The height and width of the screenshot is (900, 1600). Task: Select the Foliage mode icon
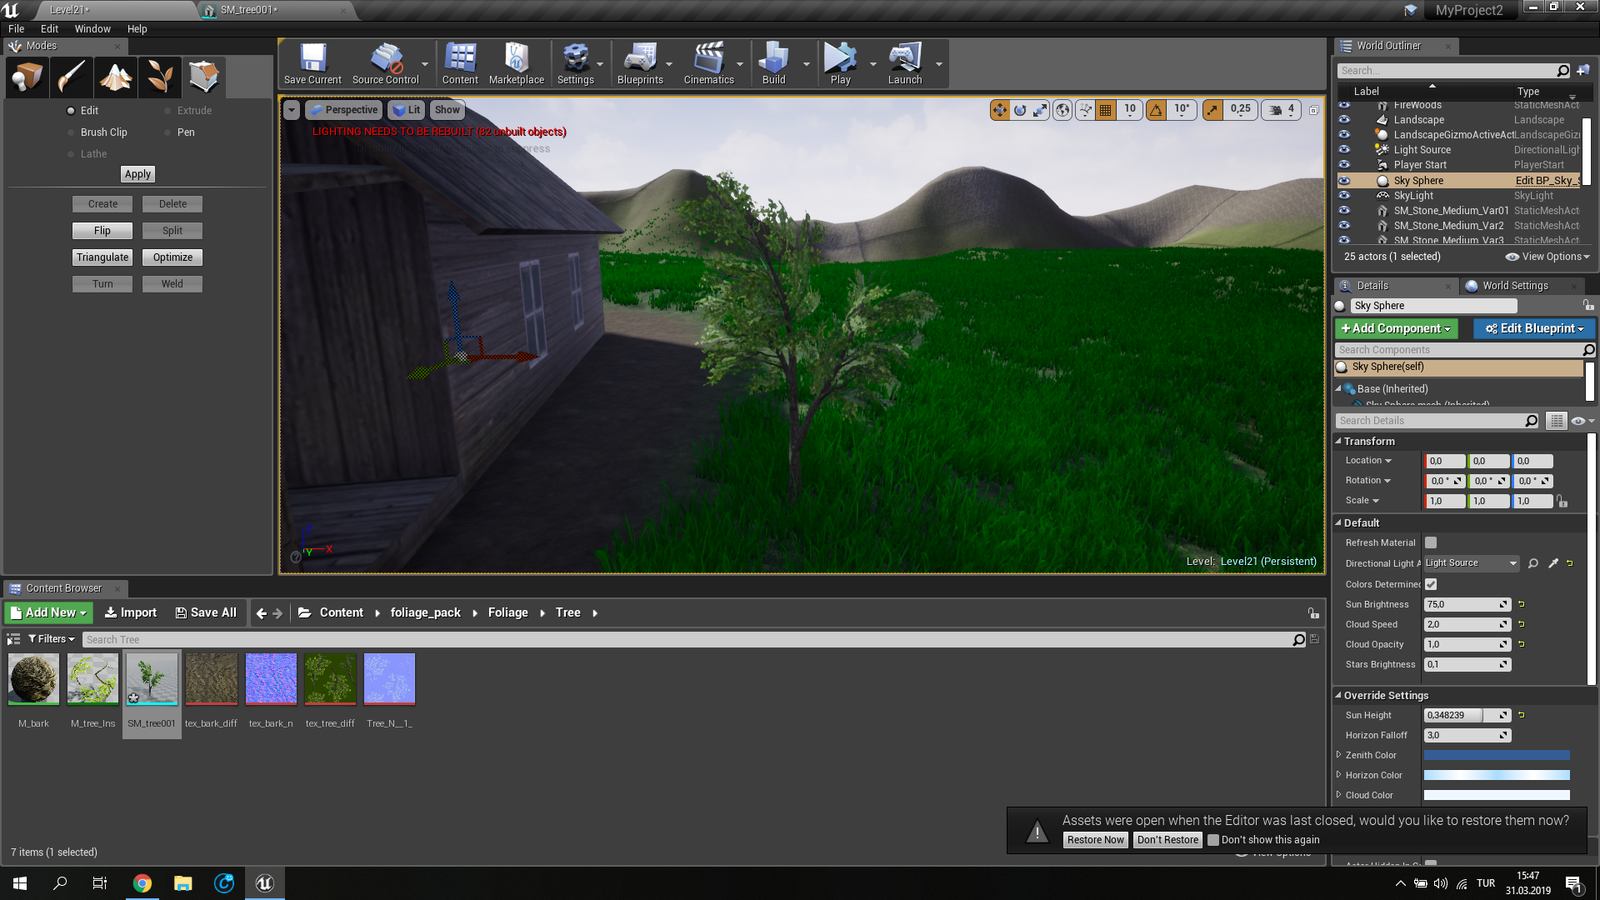pyautogui.click(x=160, y=76)
